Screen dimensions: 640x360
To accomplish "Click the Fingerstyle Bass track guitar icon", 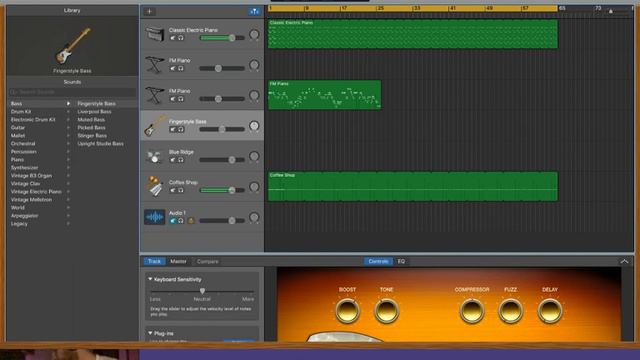I will [x=154, y=126].
